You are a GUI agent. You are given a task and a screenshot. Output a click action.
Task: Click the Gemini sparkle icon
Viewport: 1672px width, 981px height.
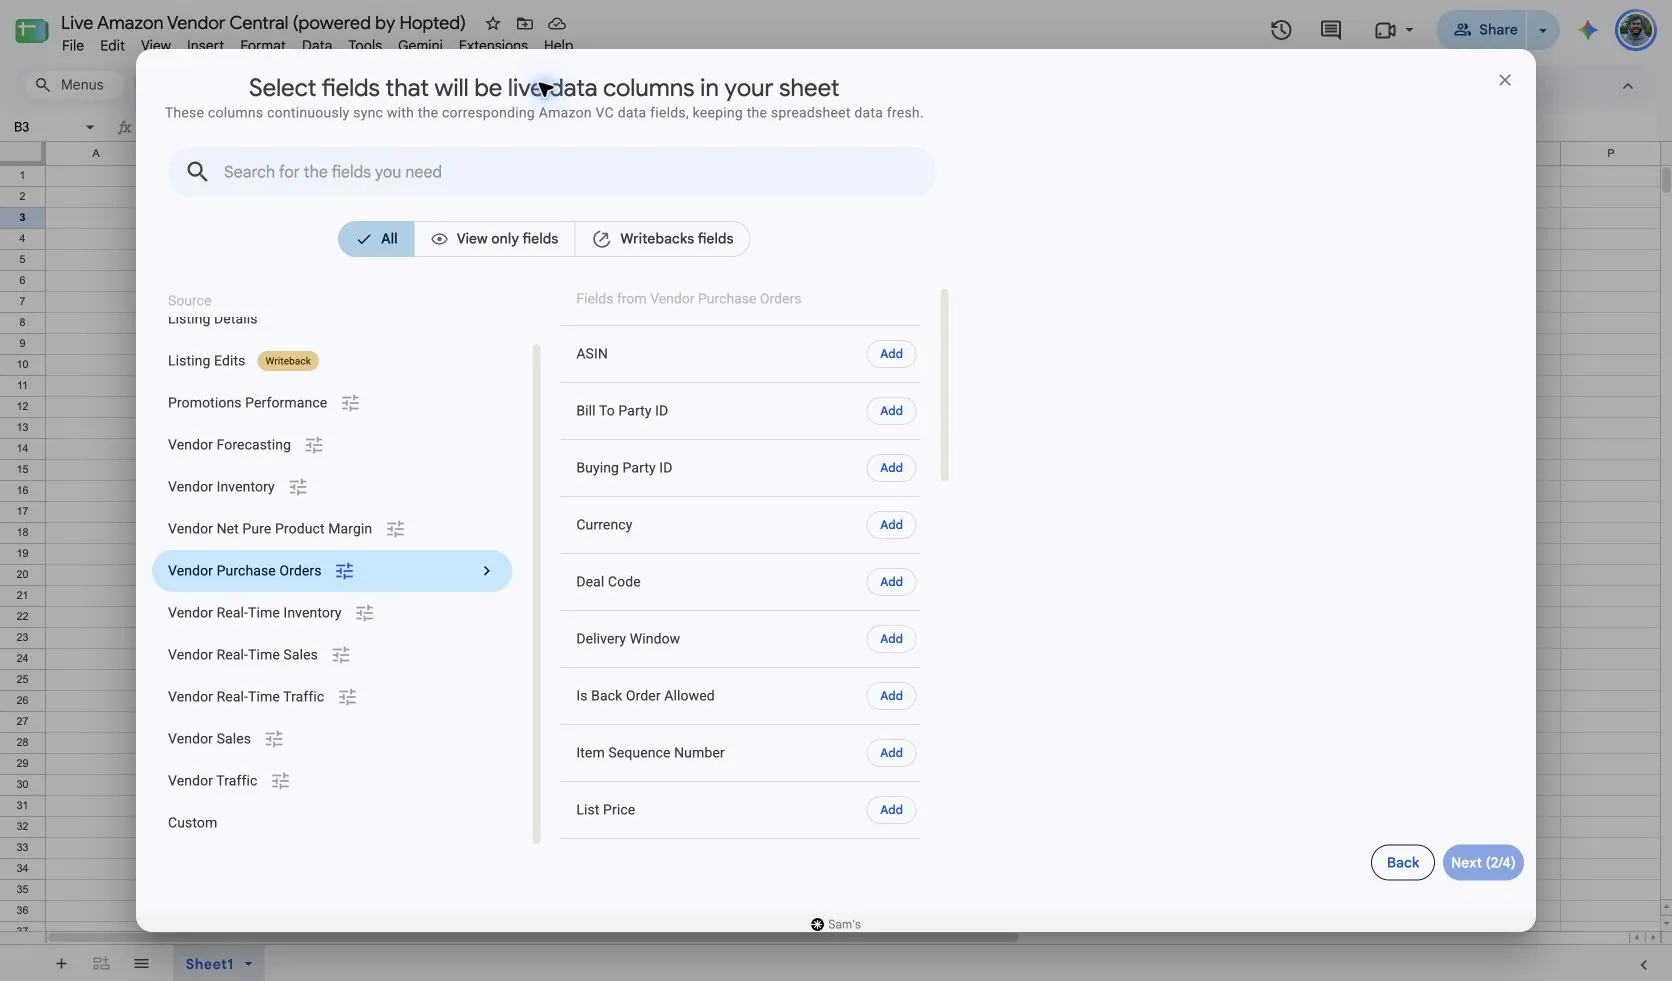coord(1588,30)
